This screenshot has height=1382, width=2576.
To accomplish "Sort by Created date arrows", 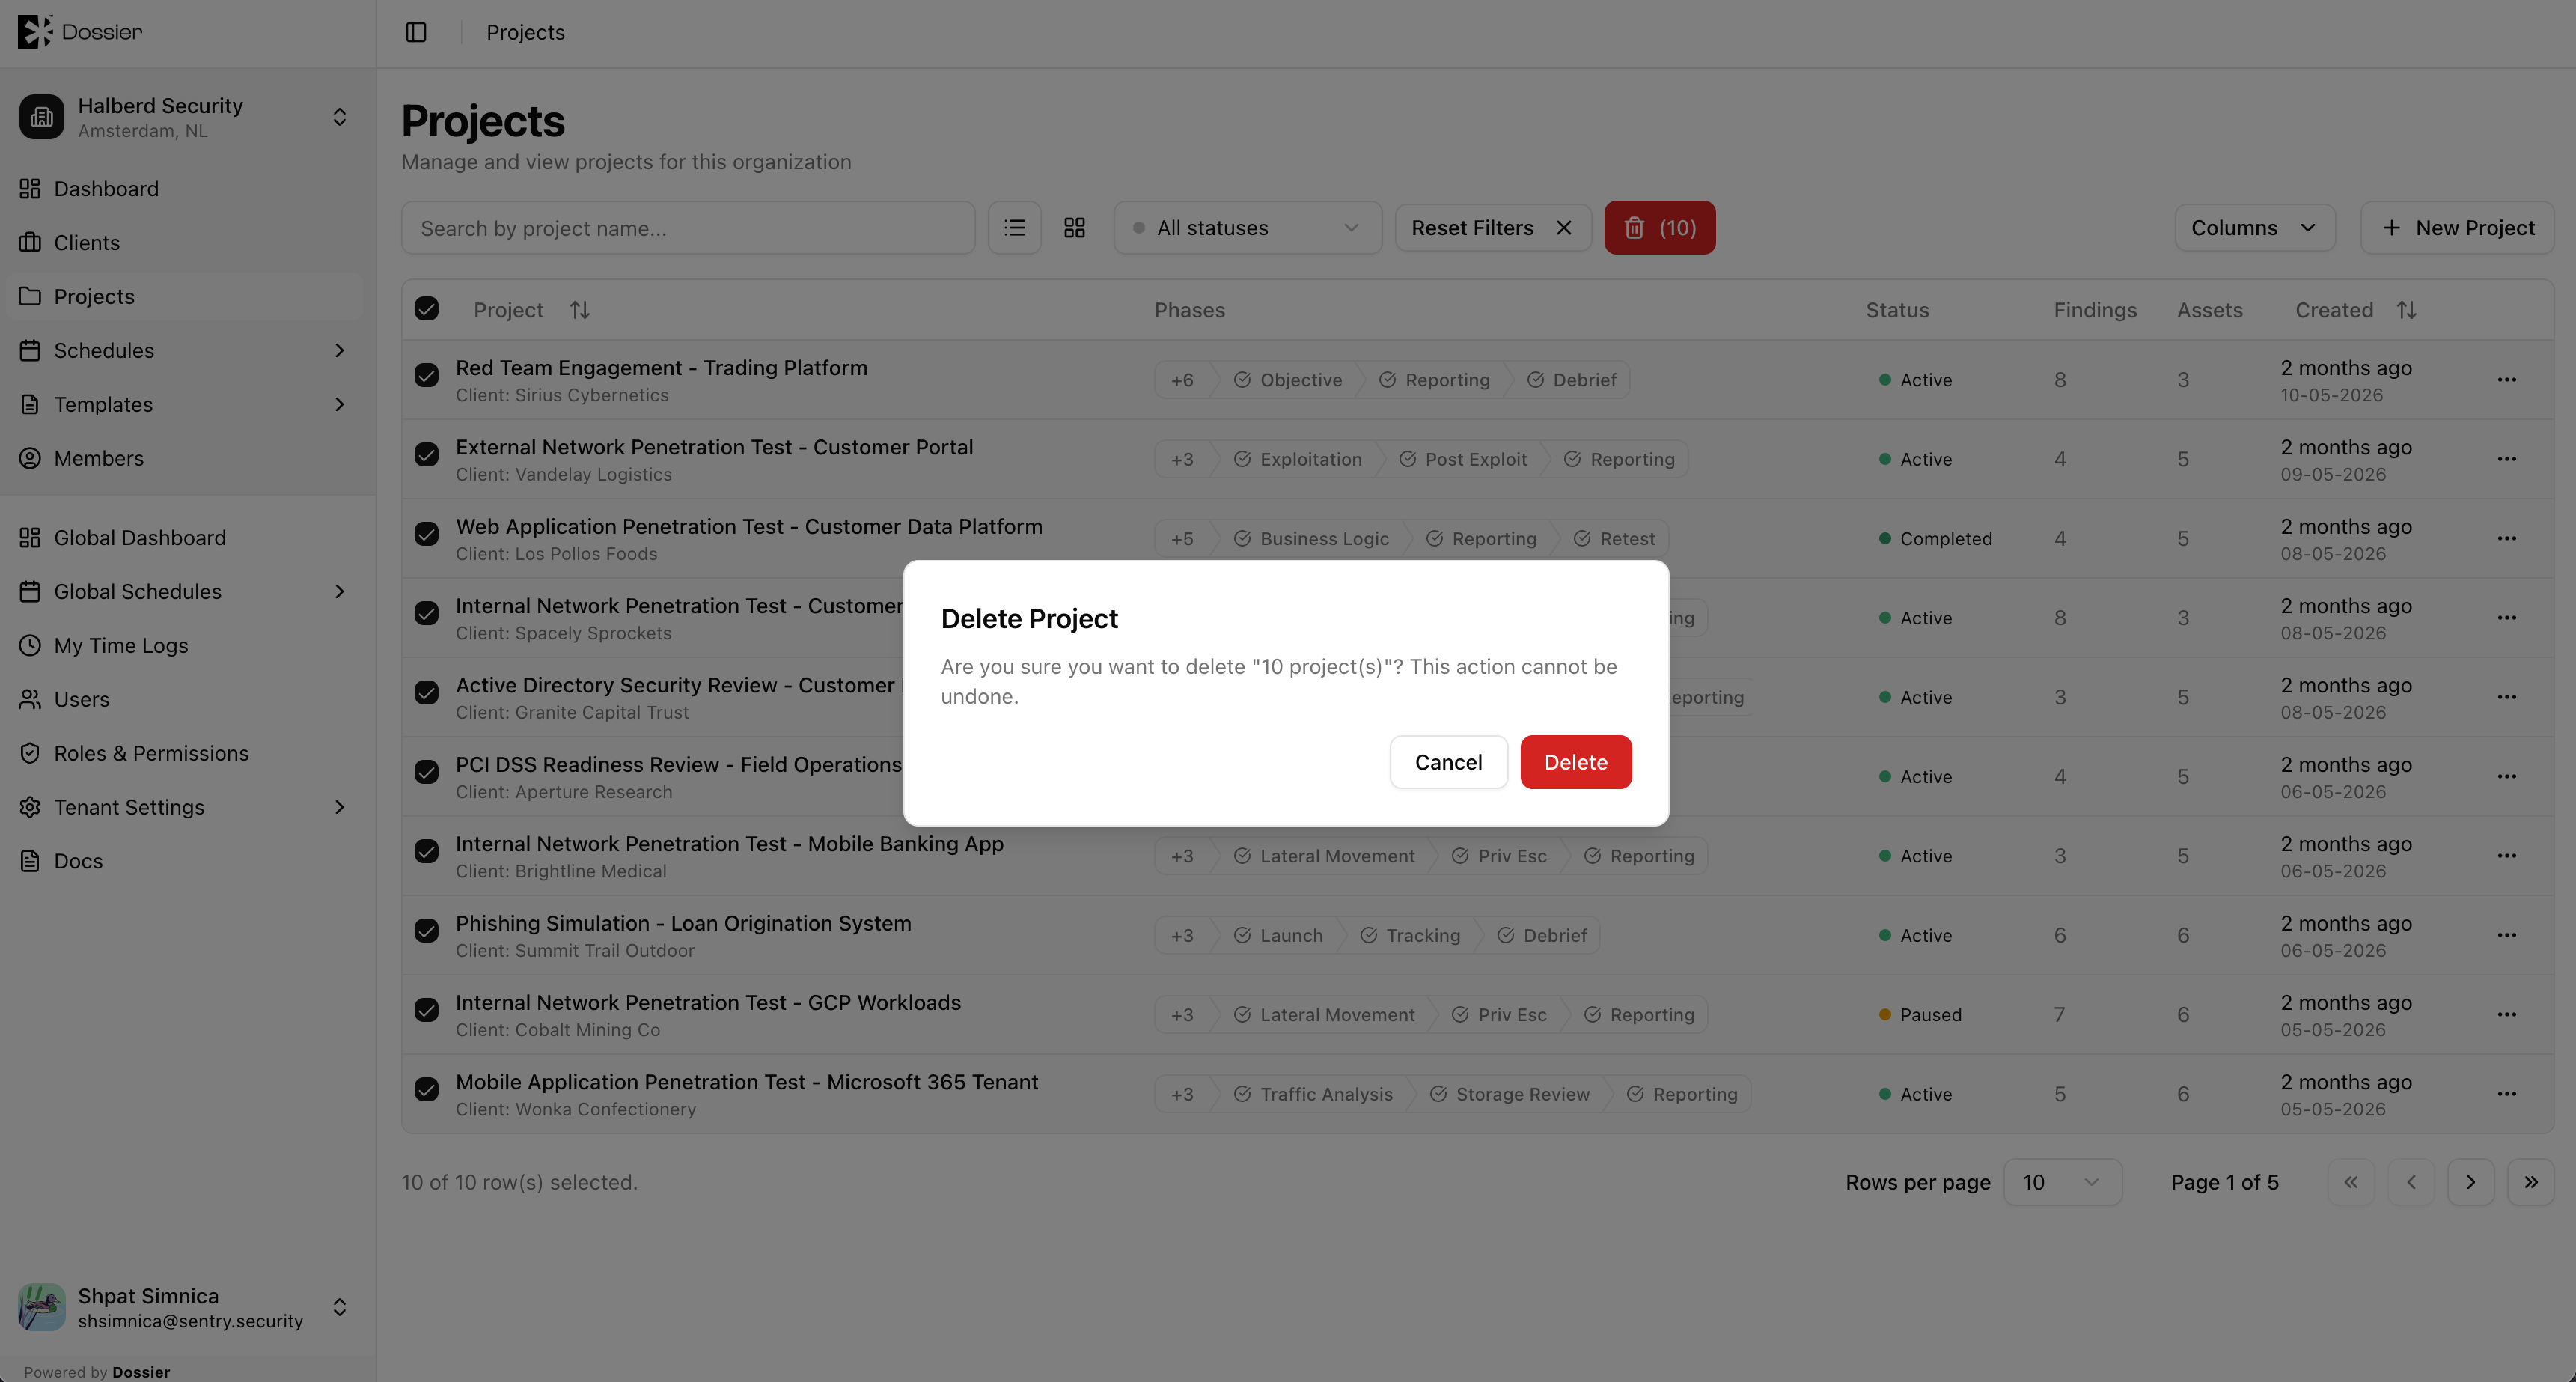I will pyautogui.click(x=2406, y=310).
